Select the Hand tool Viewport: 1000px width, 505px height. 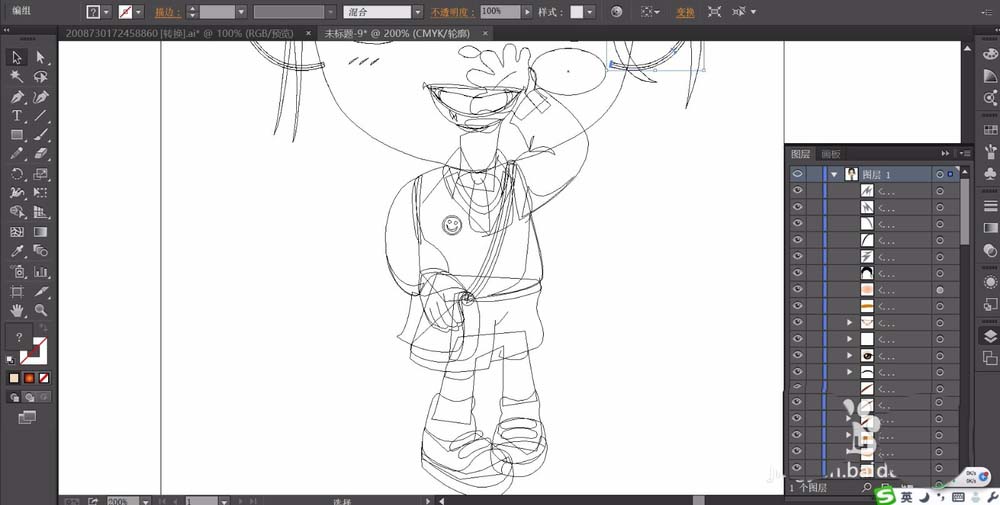(x=17, y=311)
